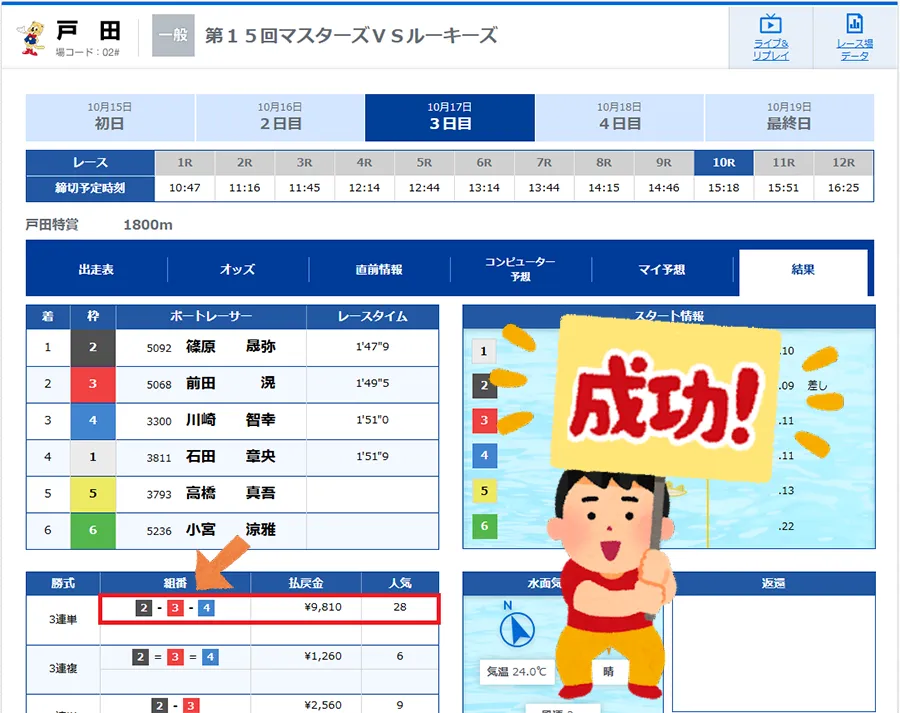
Task: Click the 一般 grade badge
Action: [x=173, y=36]
